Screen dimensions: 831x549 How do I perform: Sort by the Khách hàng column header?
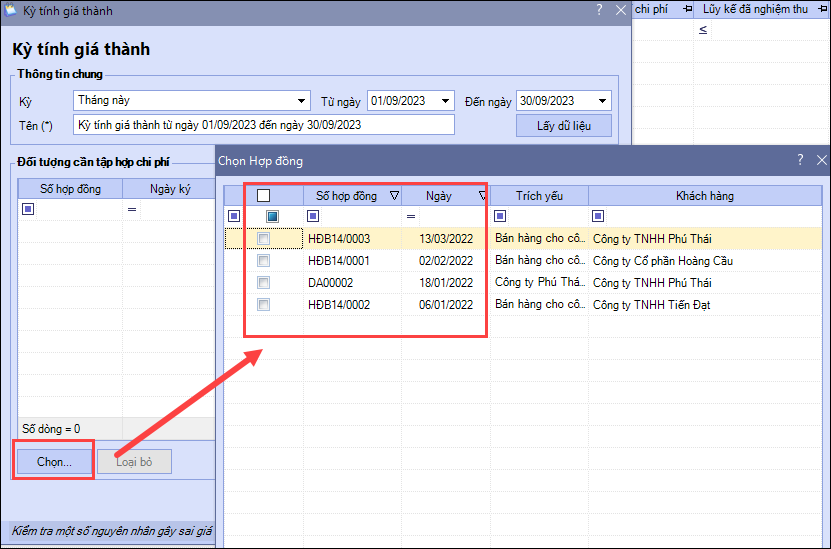(x=704, y=196)
